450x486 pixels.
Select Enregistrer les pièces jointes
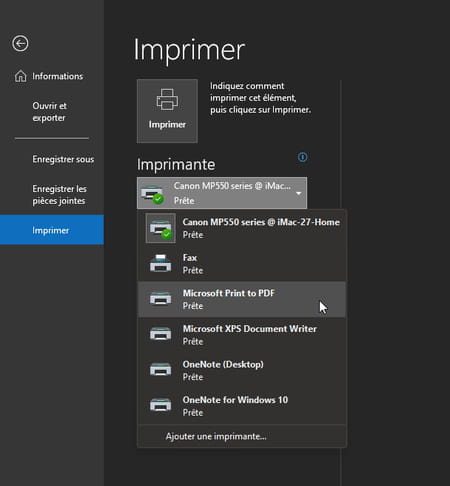(59, 195)
